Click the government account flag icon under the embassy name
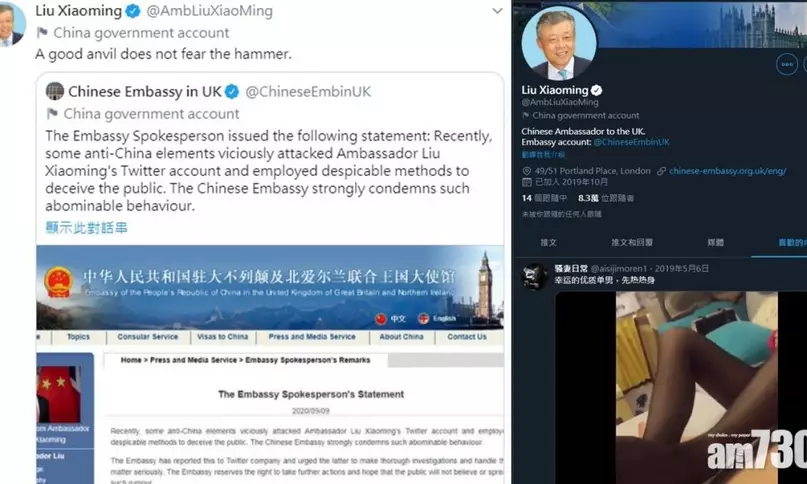Viewport: 807px width, 484px height. (52, 113)
